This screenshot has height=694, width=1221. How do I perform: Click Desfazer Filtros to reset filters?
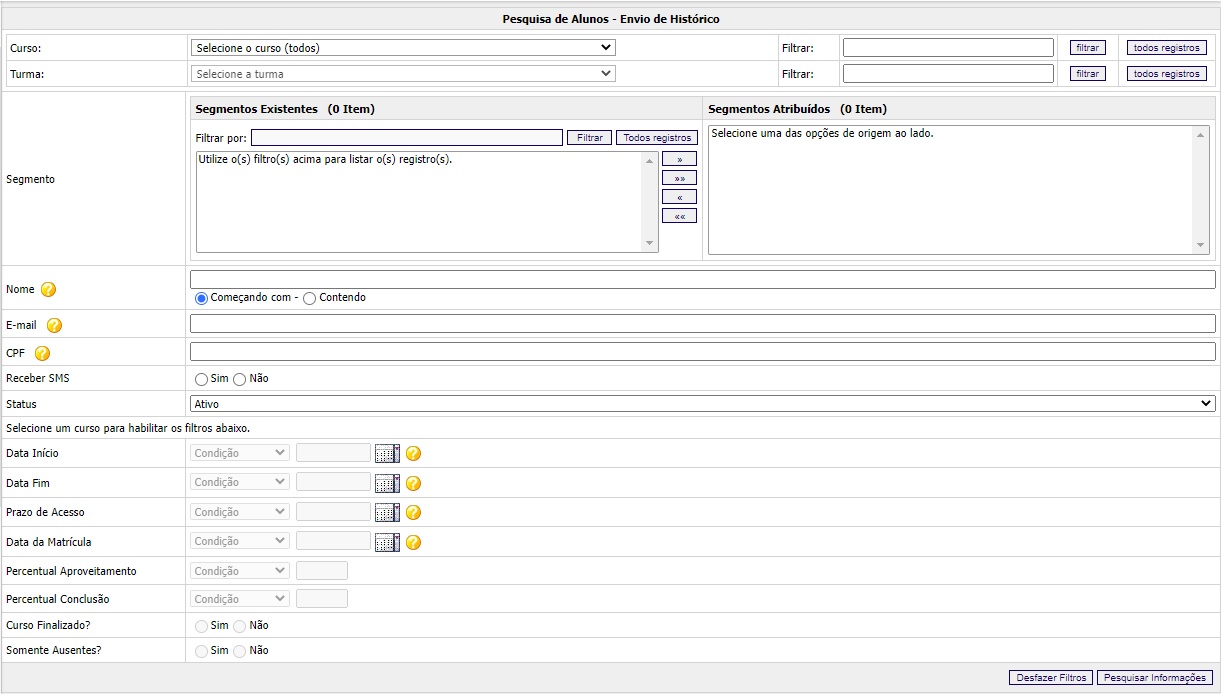pyautogui.click(x=1051, y=678)
